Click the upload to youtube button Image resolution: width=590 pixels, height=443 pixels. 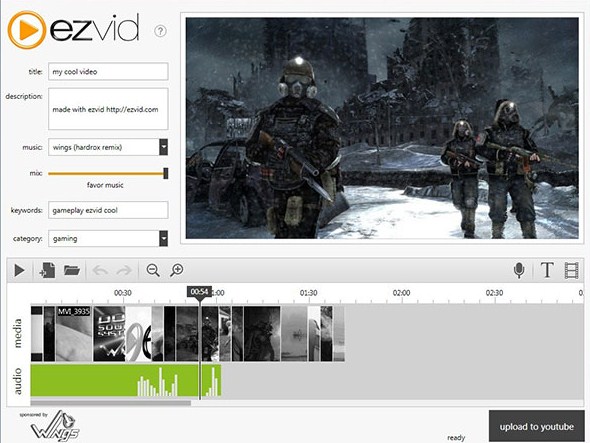coord(537,426)
